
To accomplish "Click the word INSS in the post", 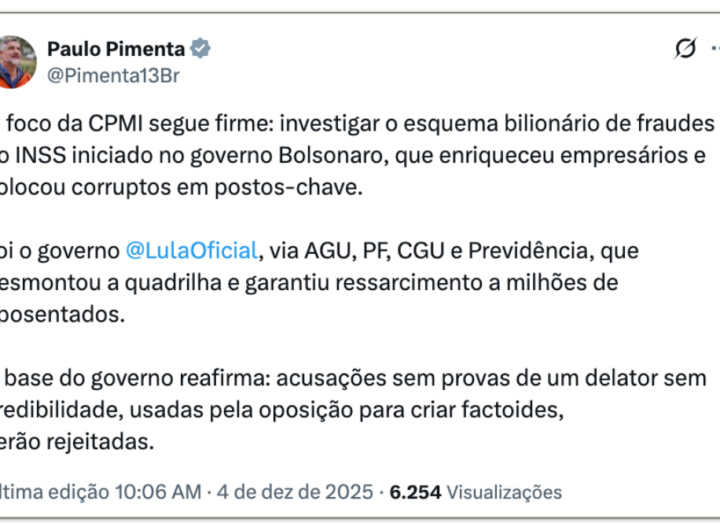I will click(x=48, y=157).
